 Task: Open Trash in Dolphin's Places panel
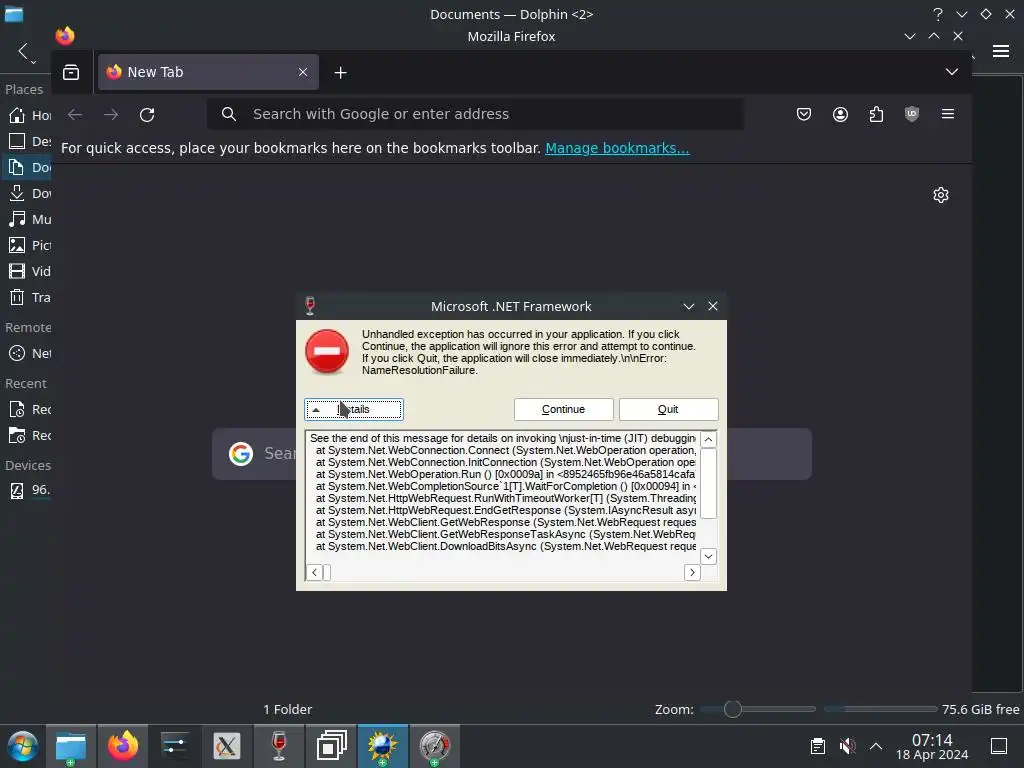(x=29, y=297)
